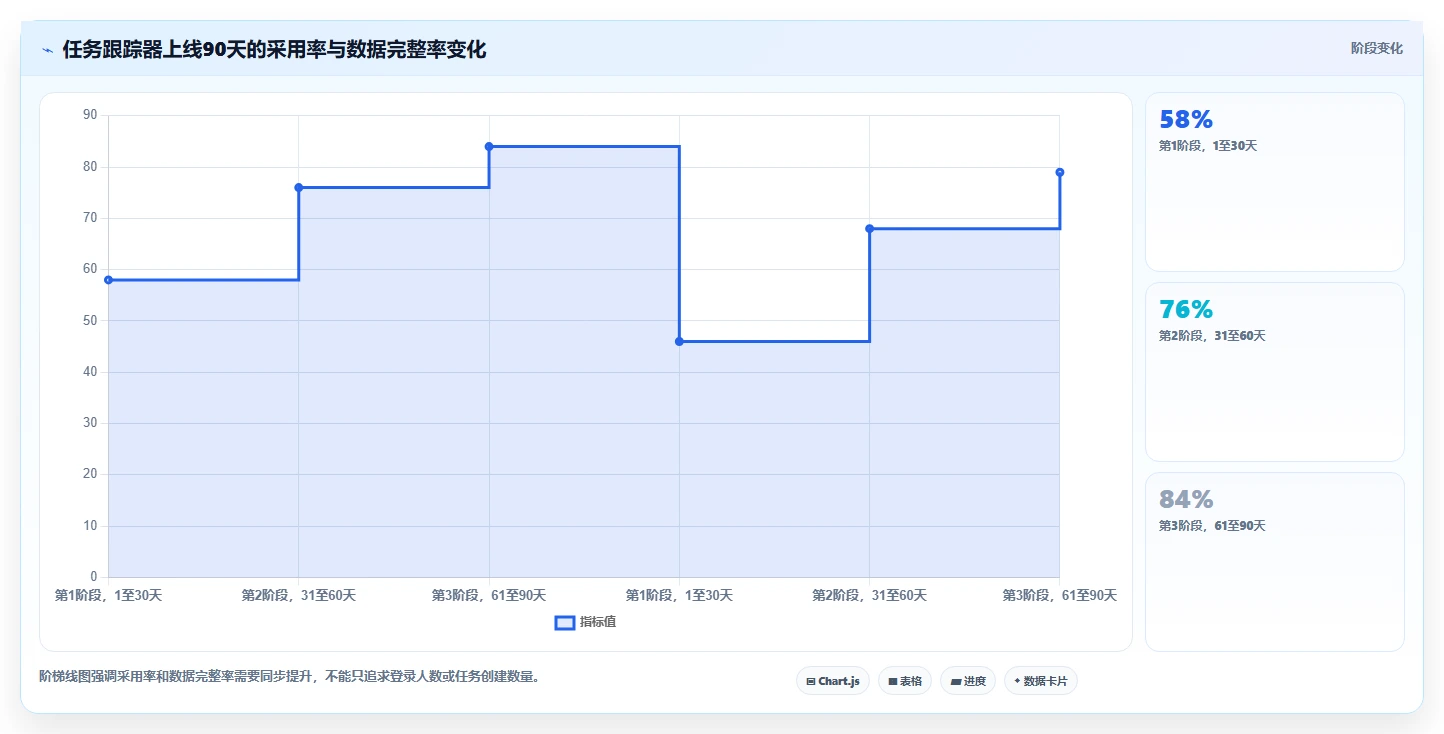Screen dimensions: 1444x734
Task: Click the chart data point at value 58
Action: [x=108, y=280]
